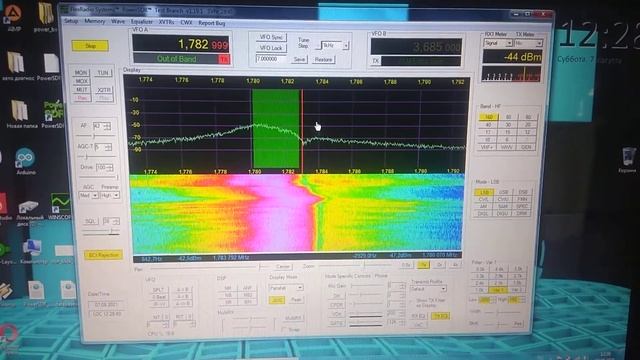Toggle the X2TR button
640x360 pixels.
click(x=103, y=90)
